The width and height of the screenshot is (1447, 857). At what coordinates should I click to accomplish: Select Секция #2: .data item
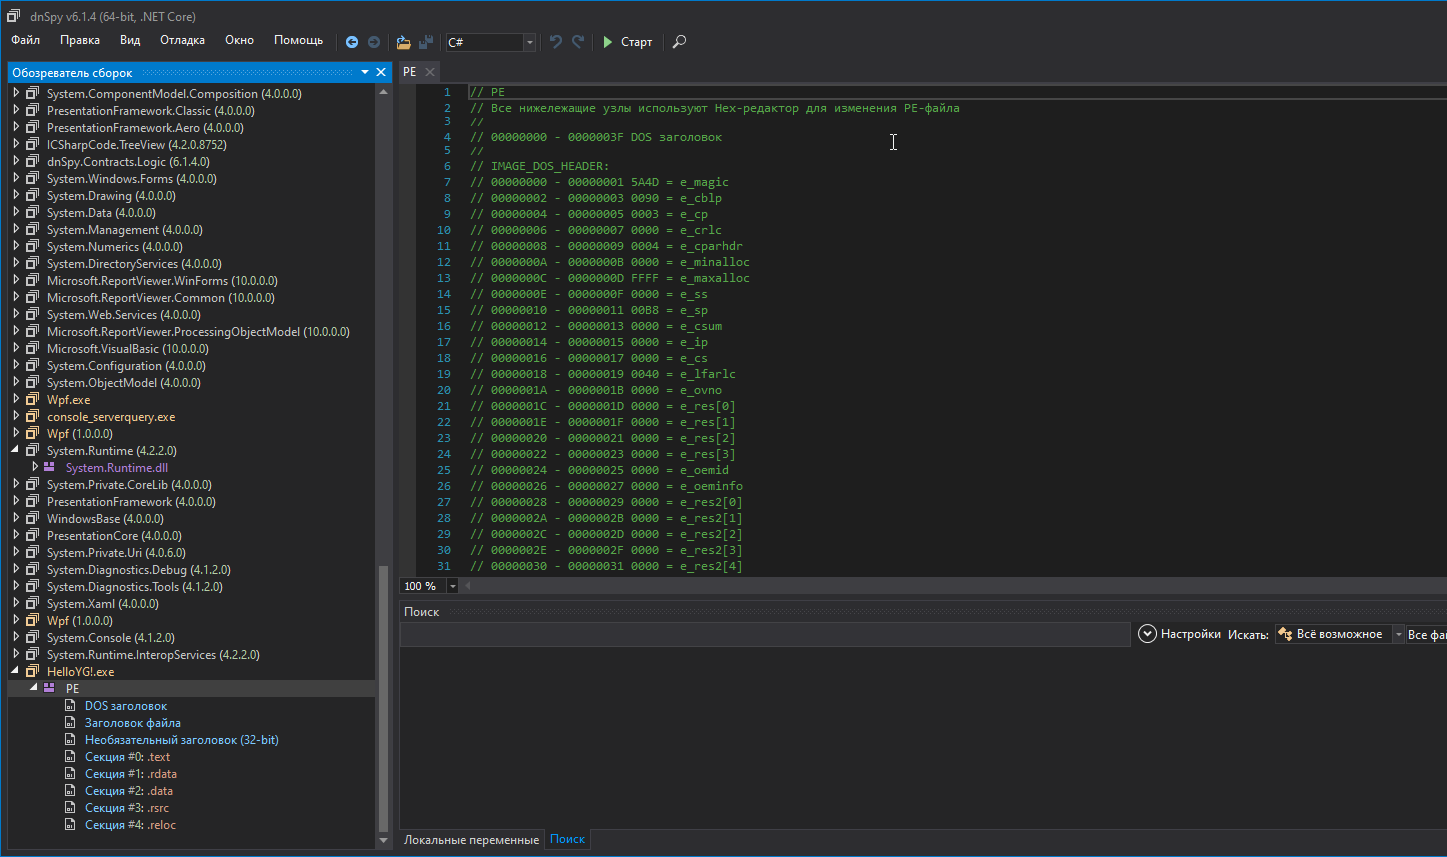[x=129, y=791]
